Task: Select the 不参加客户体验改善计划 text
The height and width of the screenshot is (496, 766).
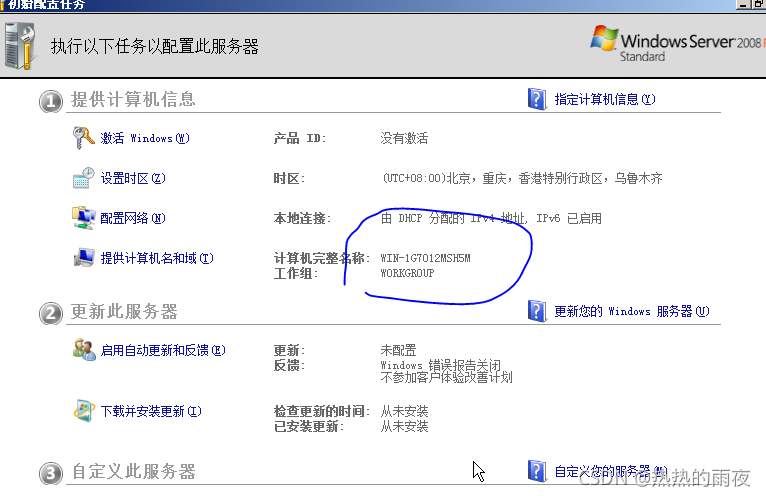Action: 447,377
